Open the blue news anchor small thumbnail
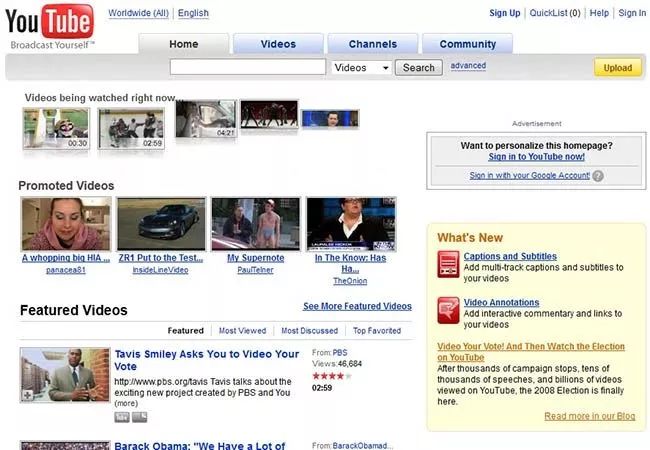This screenshot has height=450, width=650. (x=330, y=119)
